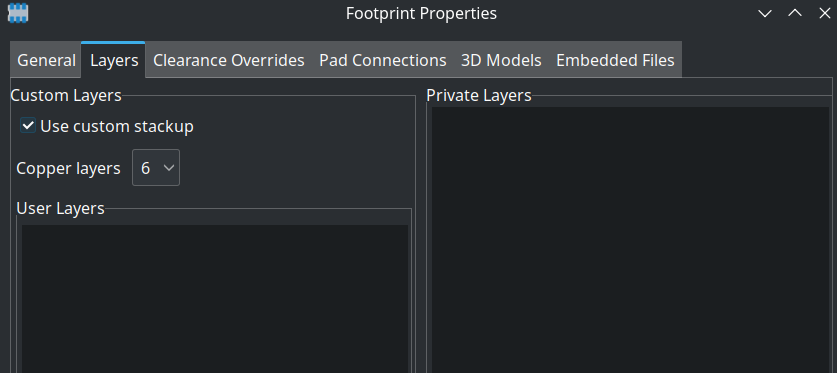This screenshot has height=373, width=837.
Task: Switch to the General tab
Action: pyautogui.click(x=46, y=60)
